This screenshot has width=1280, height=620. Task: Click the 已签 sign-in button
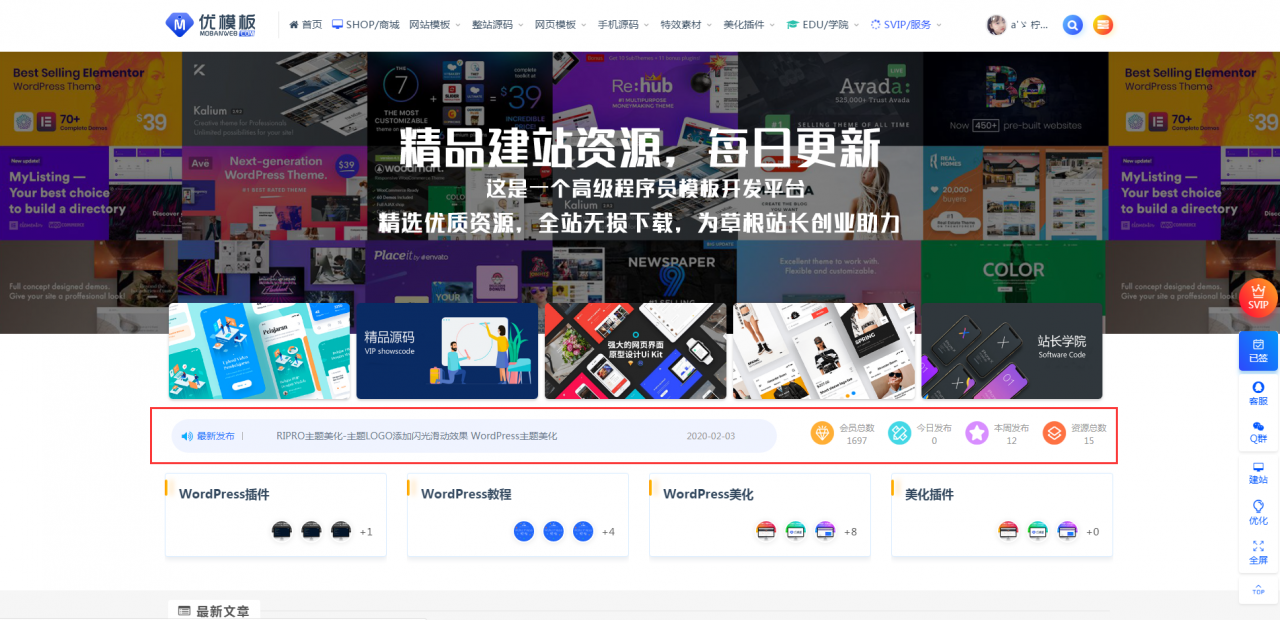tap(1258, 351)
